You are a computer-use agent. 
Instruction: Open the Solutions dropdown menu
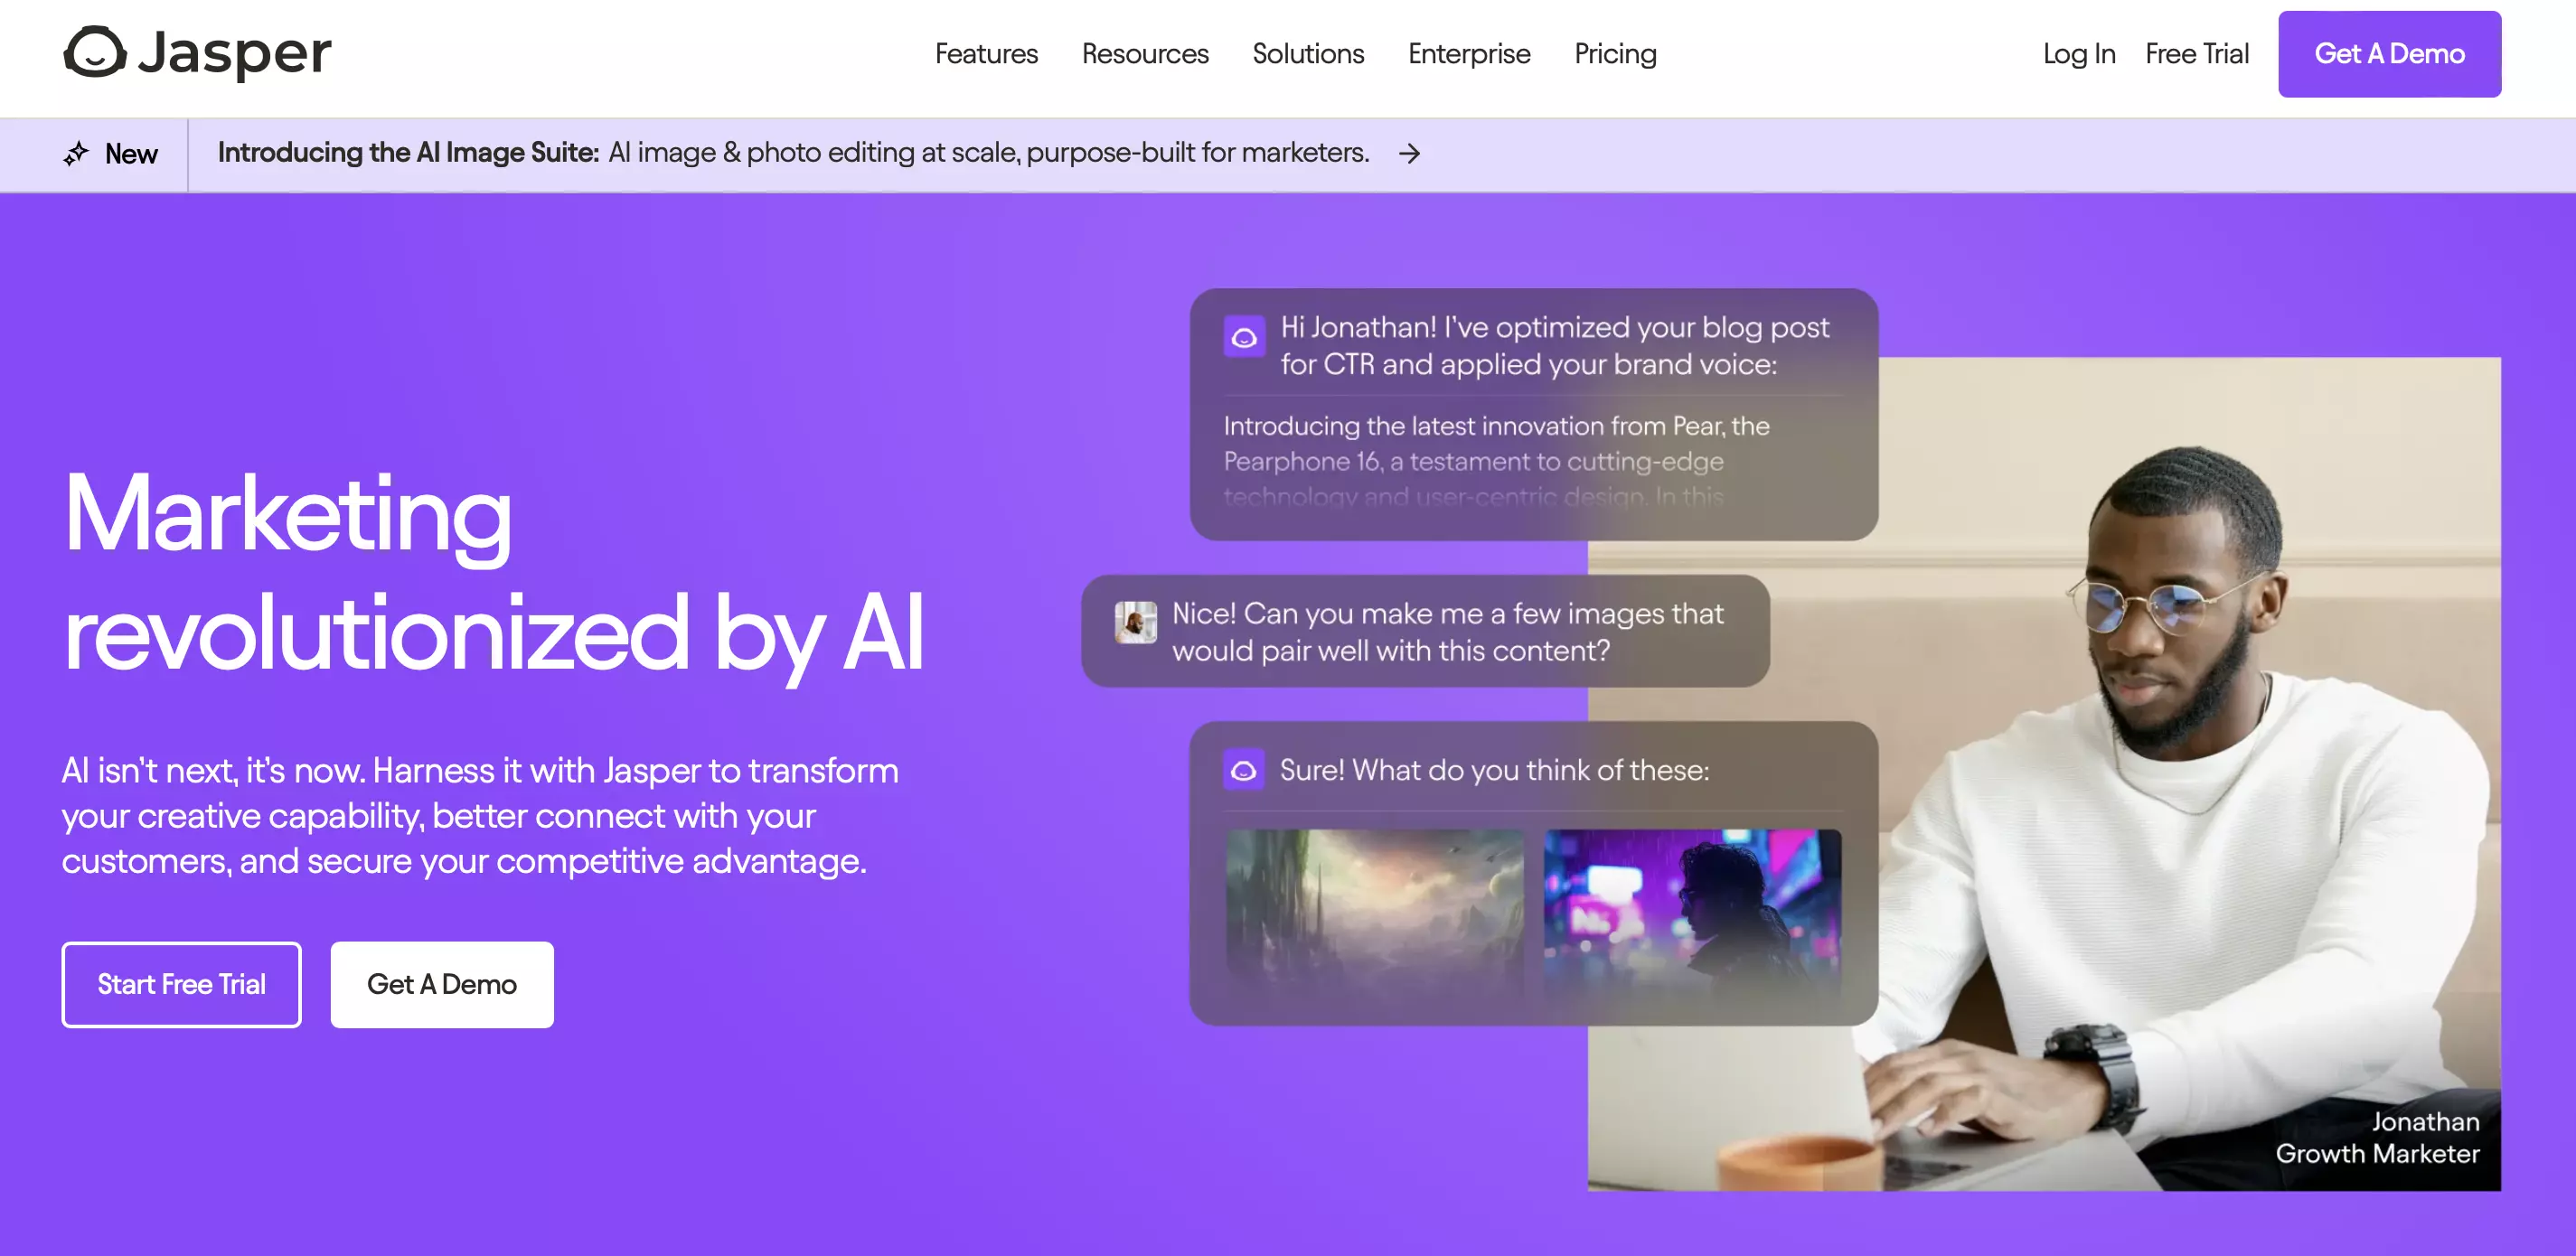pos(1310,52)
